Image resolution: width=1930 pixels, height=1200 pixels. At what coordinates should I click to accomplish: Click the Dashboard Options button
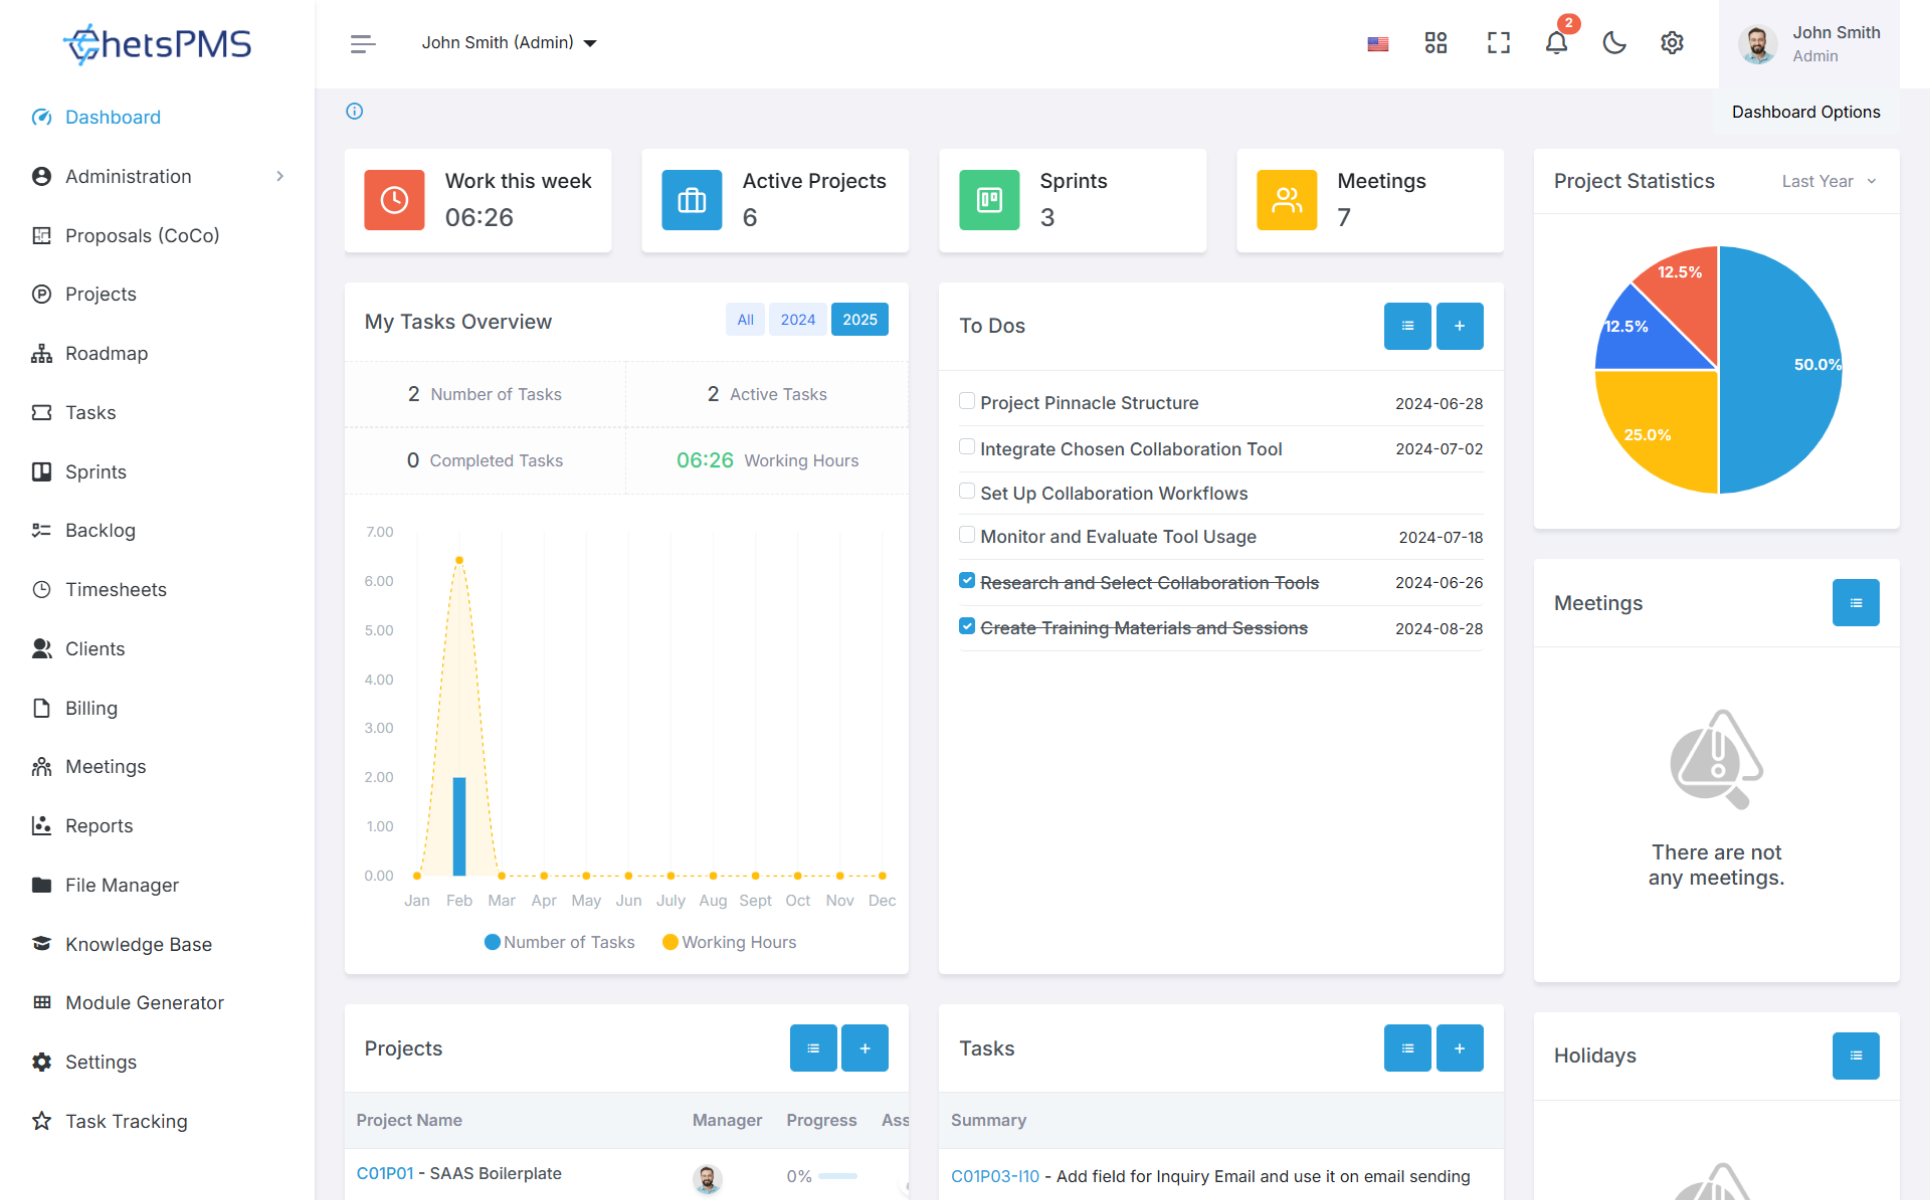point(1805,112)
